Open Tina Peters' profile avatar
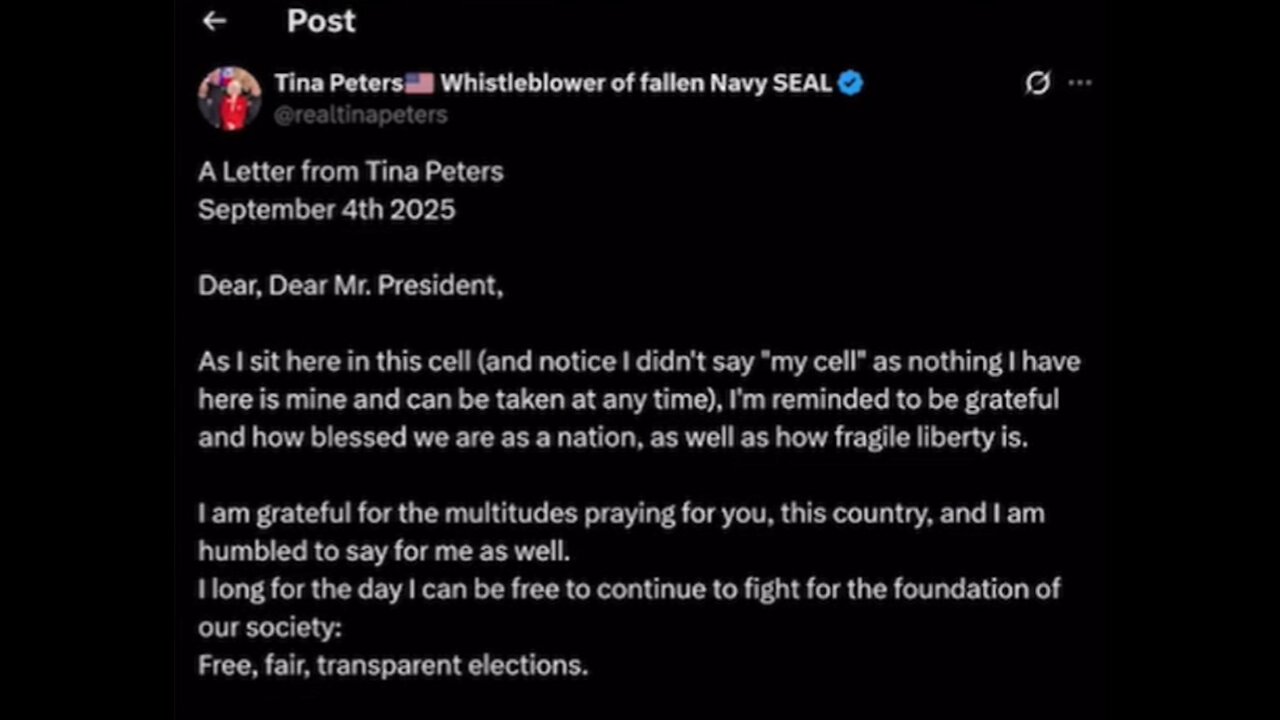The height and width of the screenshot is (720, 1280). coord(229,99)
